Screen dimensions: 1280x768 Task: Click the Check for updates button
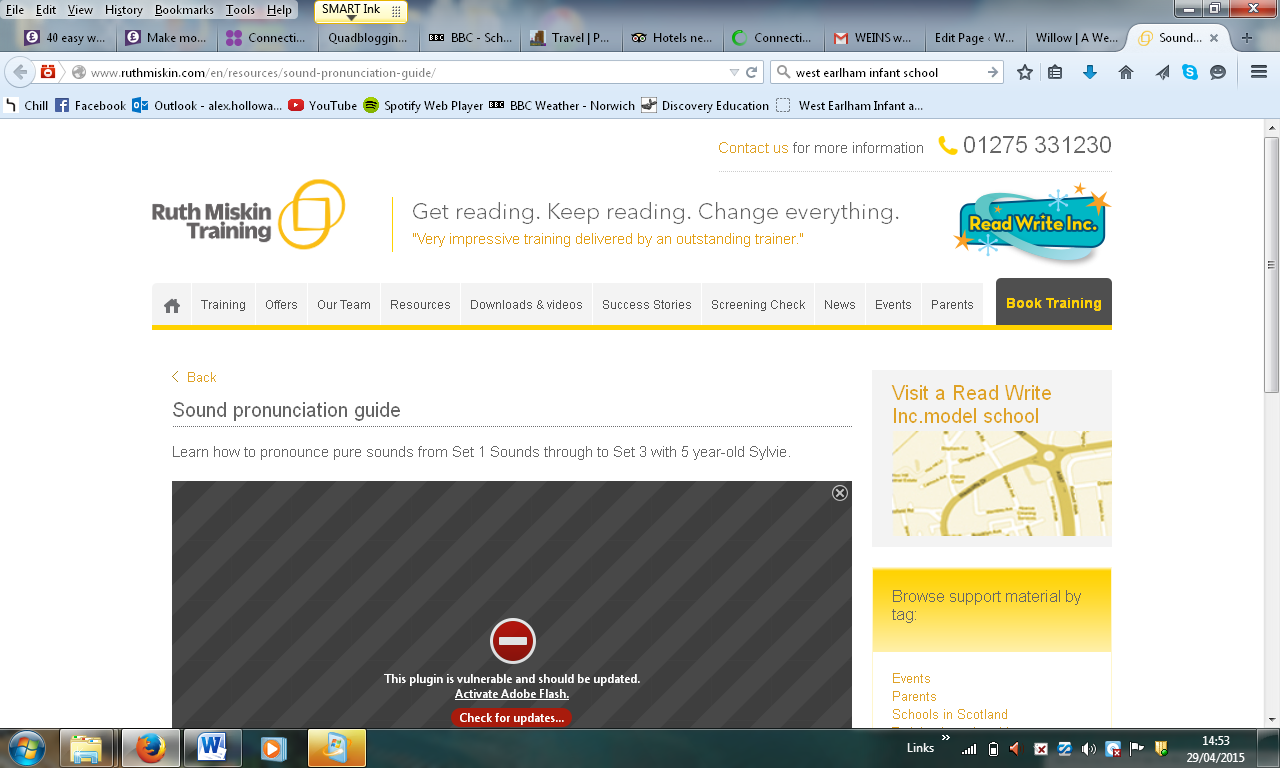pos(512,718)
